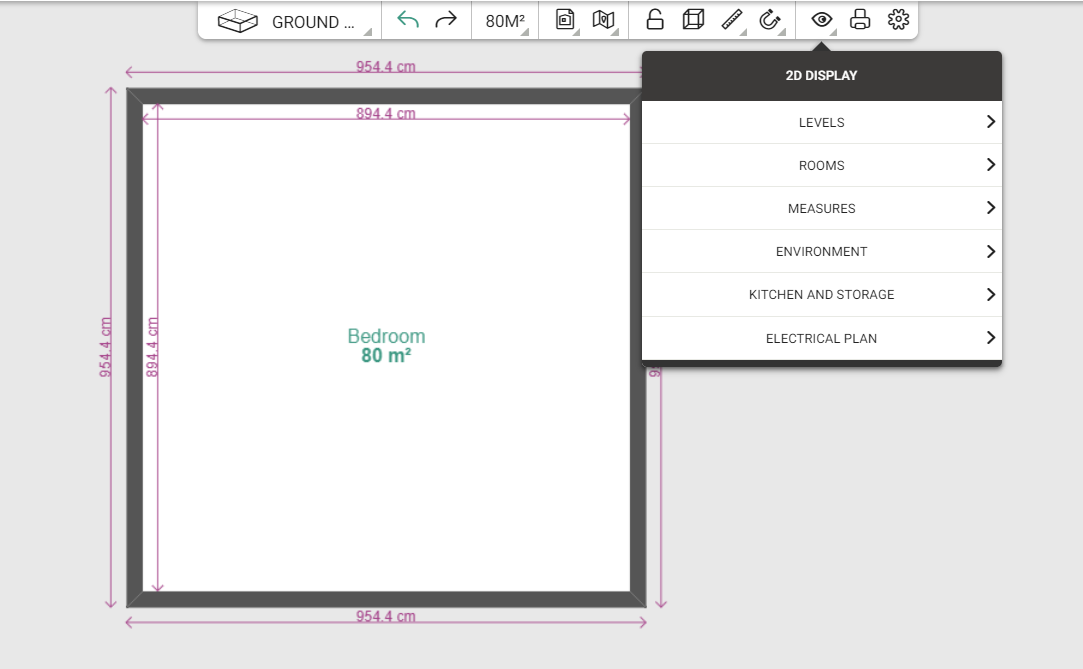
Task: Click the printer icon
Action: pyautogui.click(x=860, y=20)
